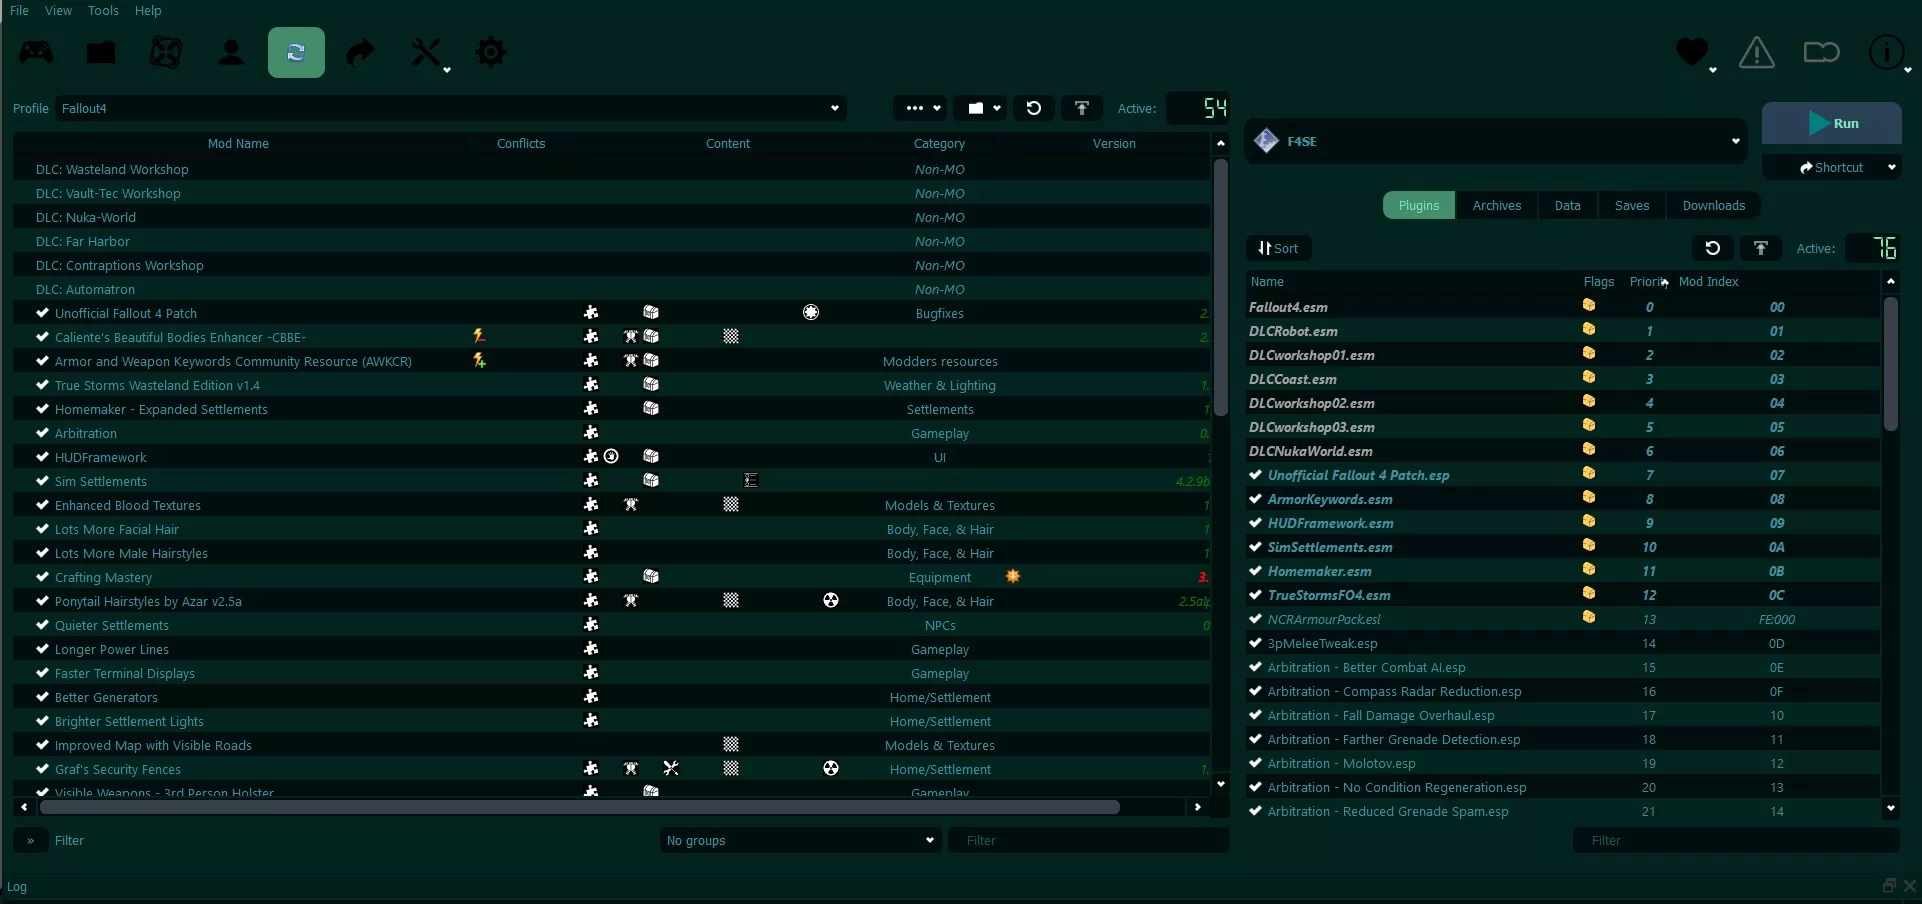Viewport: 1922px width, 904px height.
Task: Switch to the Archives tab
Action: click(1497, 205)
